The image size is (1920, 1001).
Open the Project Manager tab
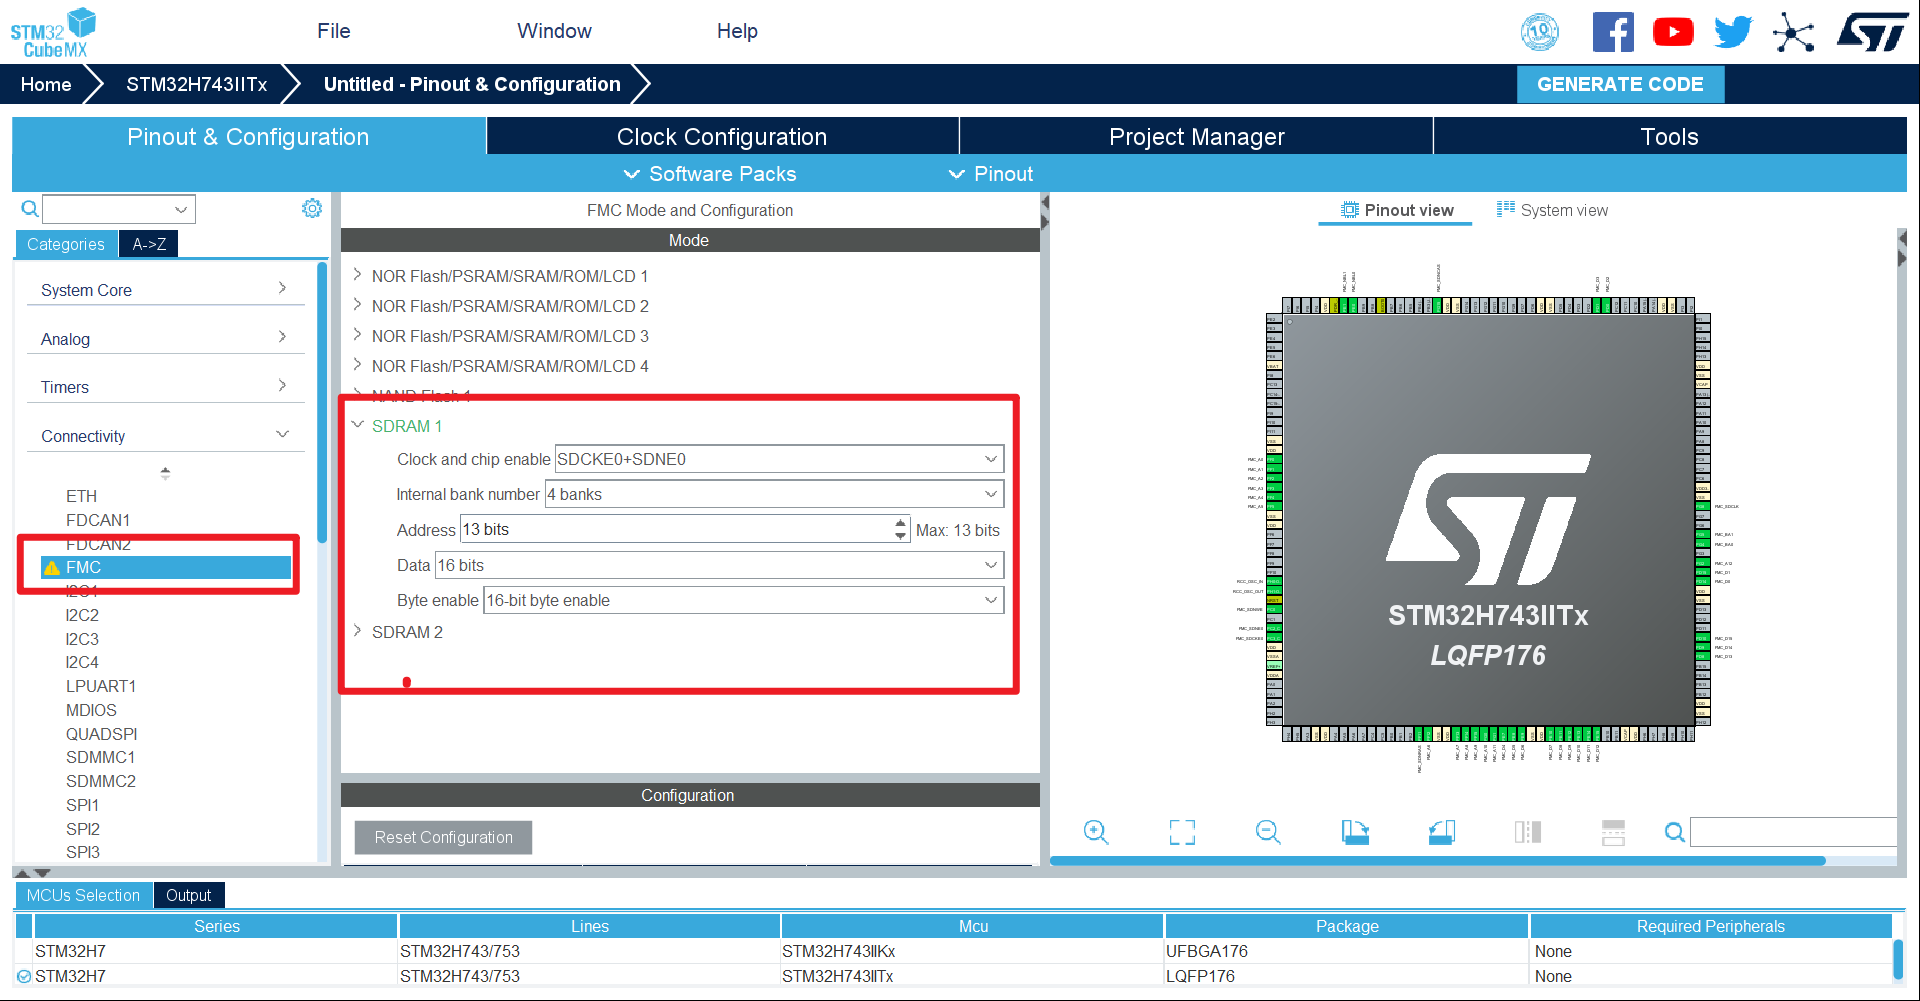pyautogui.click(x=1195, y=136)
